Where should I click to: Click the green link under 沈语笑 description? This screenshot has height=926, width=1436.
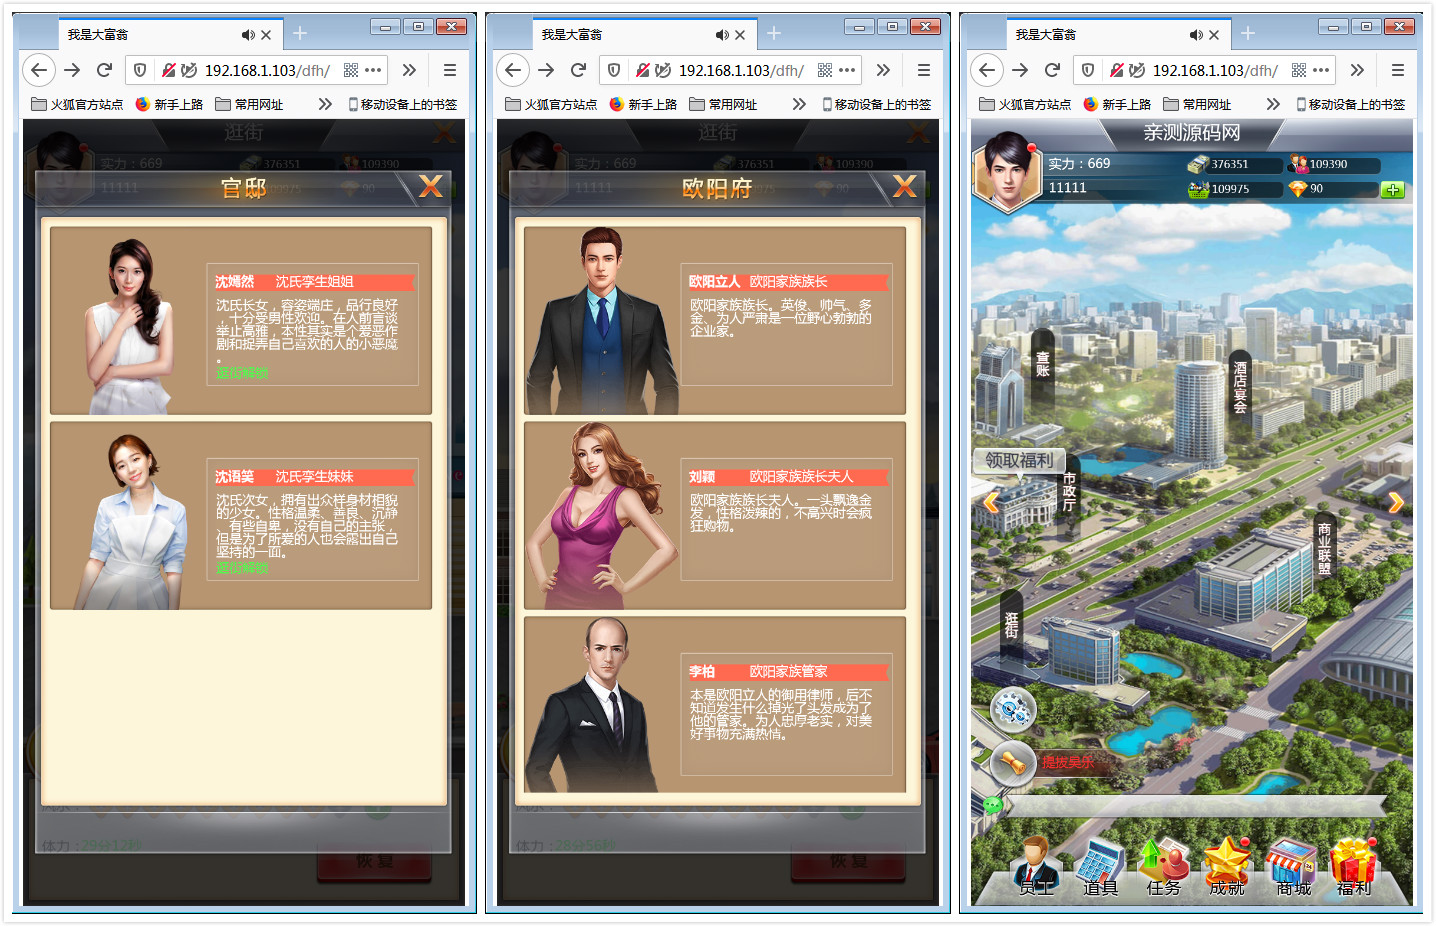coord(242,568)
